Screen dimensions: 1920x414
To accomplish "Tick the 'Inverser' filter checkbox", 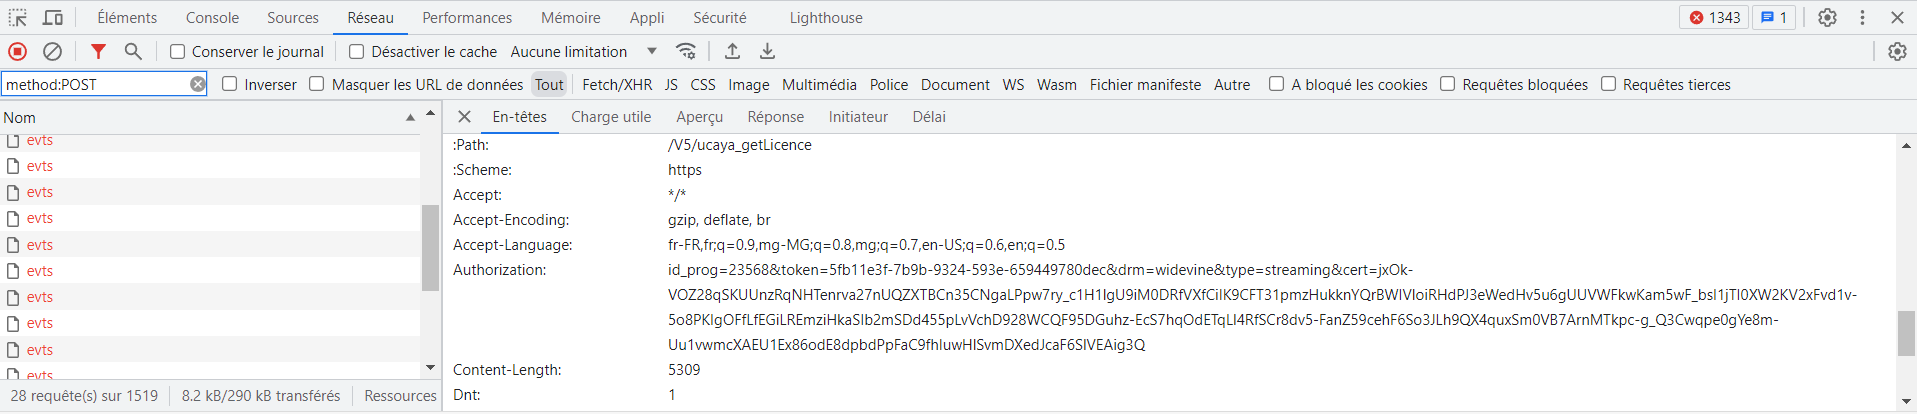I will [230, 84].
